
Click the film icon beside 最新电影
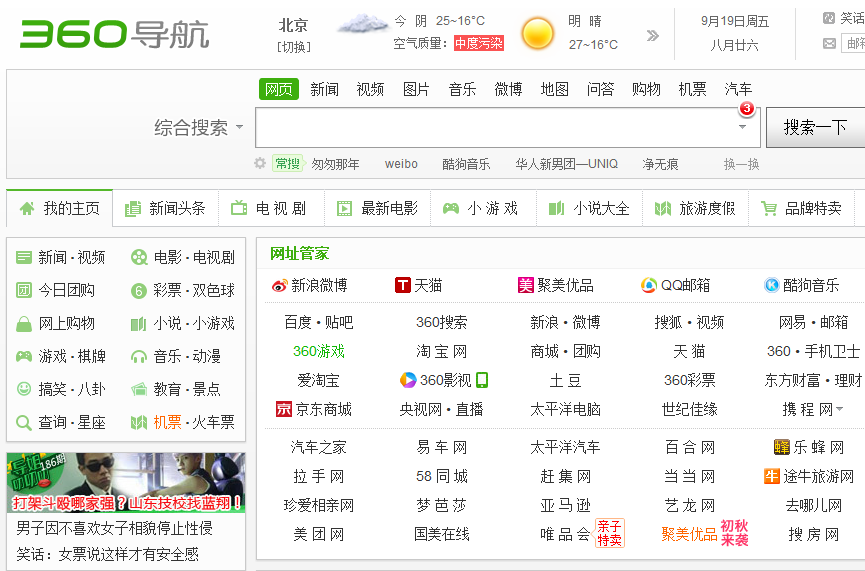tap(344, 209)
